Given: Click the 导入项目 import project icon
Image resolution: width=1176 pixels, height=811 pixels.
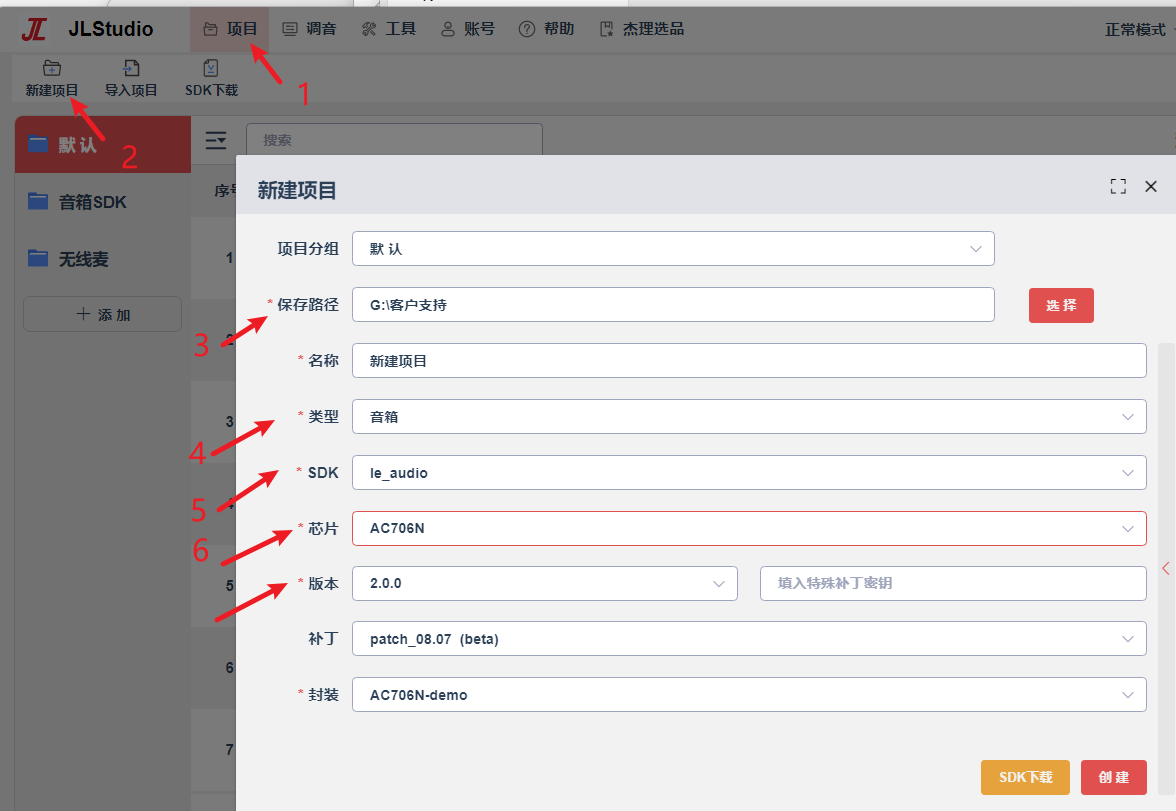Looking at the screenshot, I should (x=131, y=69).
